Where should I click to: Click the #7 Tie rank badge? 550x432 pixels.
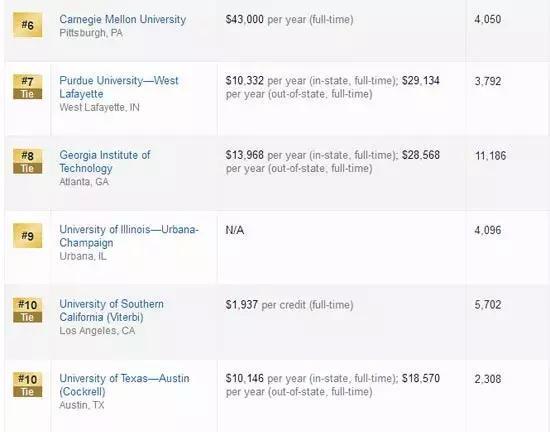(27, 87)
